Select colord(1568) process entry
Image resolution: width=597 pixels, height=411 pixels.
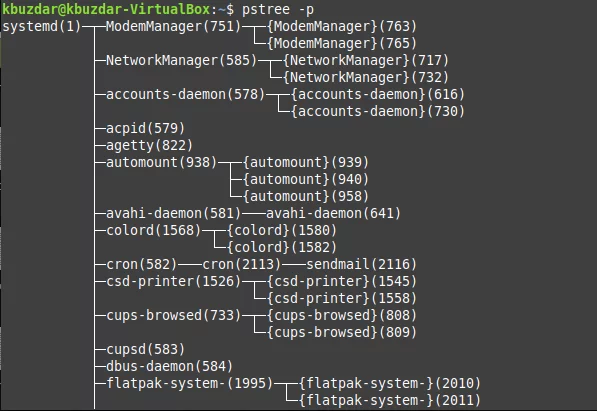pyautogui.click(x=153, y=231)
